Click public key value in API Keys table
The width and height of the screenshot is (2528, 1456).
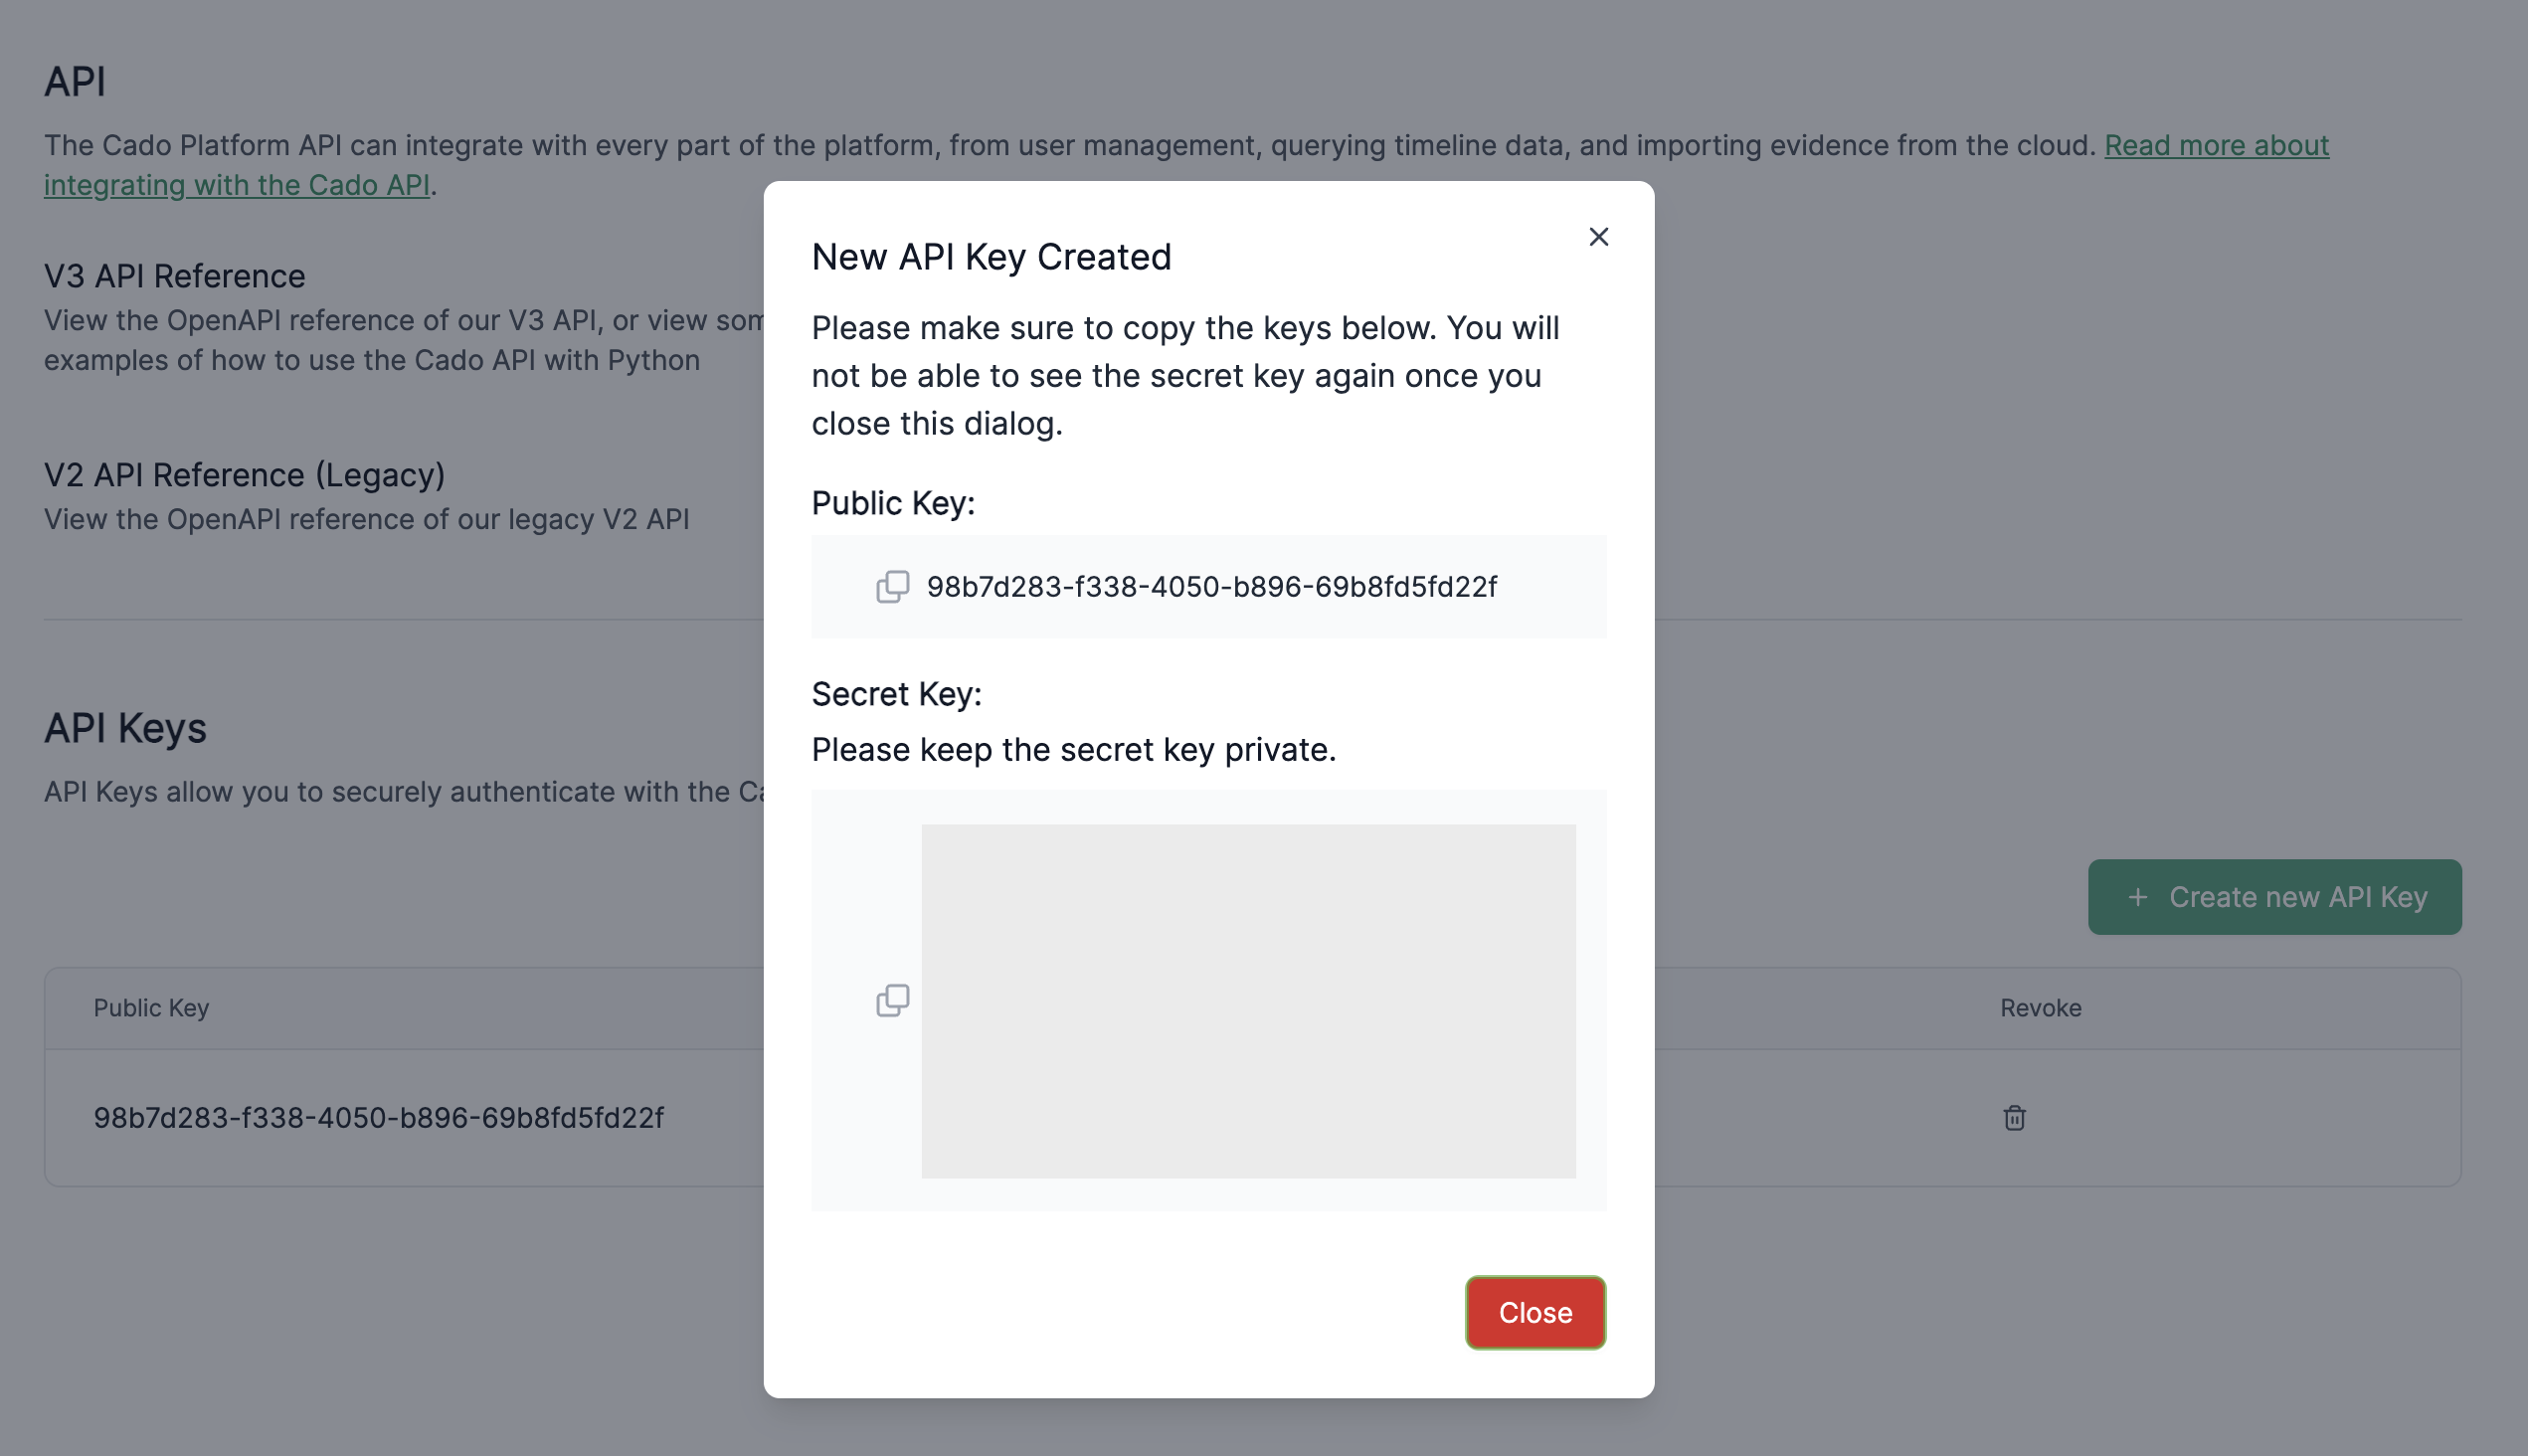[x=378, y=1117]
